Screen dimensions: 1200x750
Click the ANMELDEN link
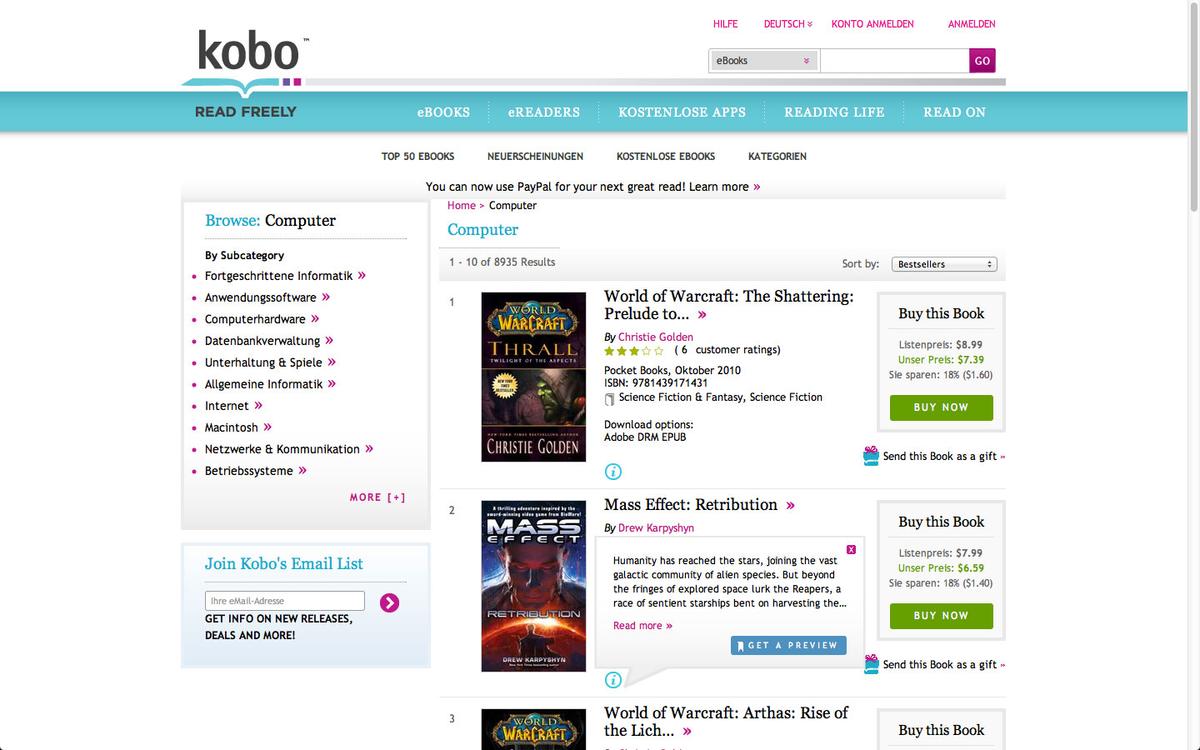coord(971,24)
